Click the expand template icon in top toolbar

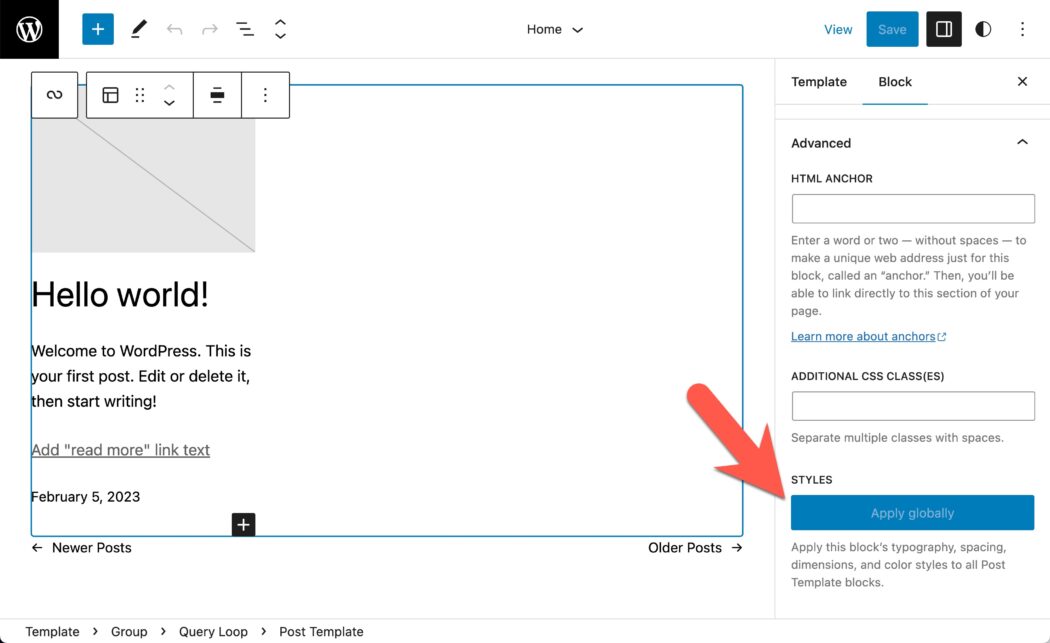click(x=280, y=29)
